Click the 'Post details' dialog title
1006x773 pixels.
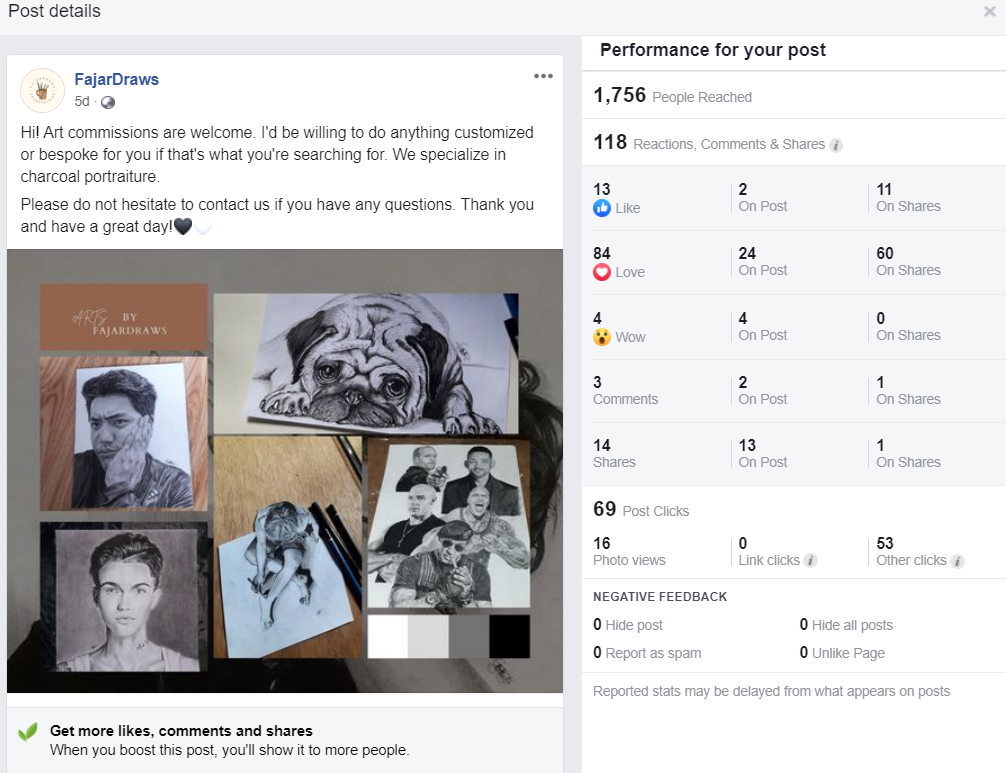point(54,11)
